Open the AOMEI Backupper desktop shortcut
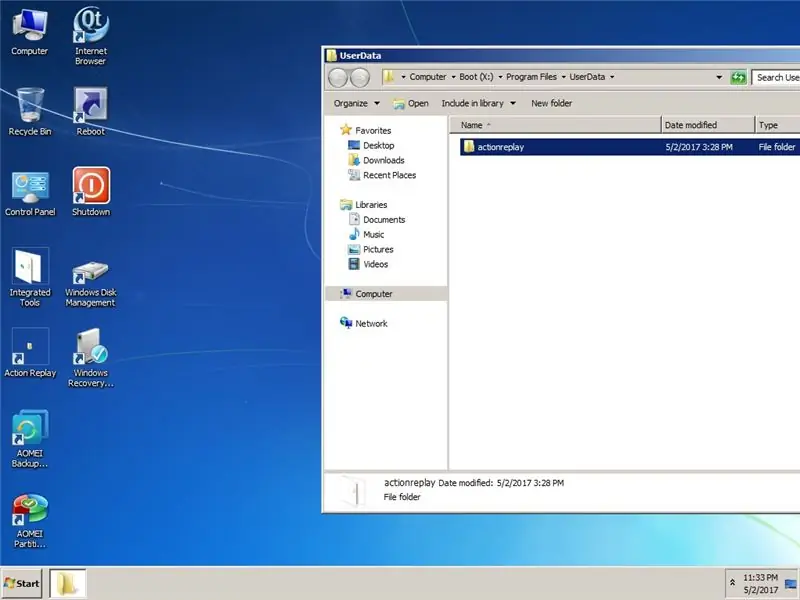The height and width of the screenshot is (600, 800). click(x=30, y=439)
